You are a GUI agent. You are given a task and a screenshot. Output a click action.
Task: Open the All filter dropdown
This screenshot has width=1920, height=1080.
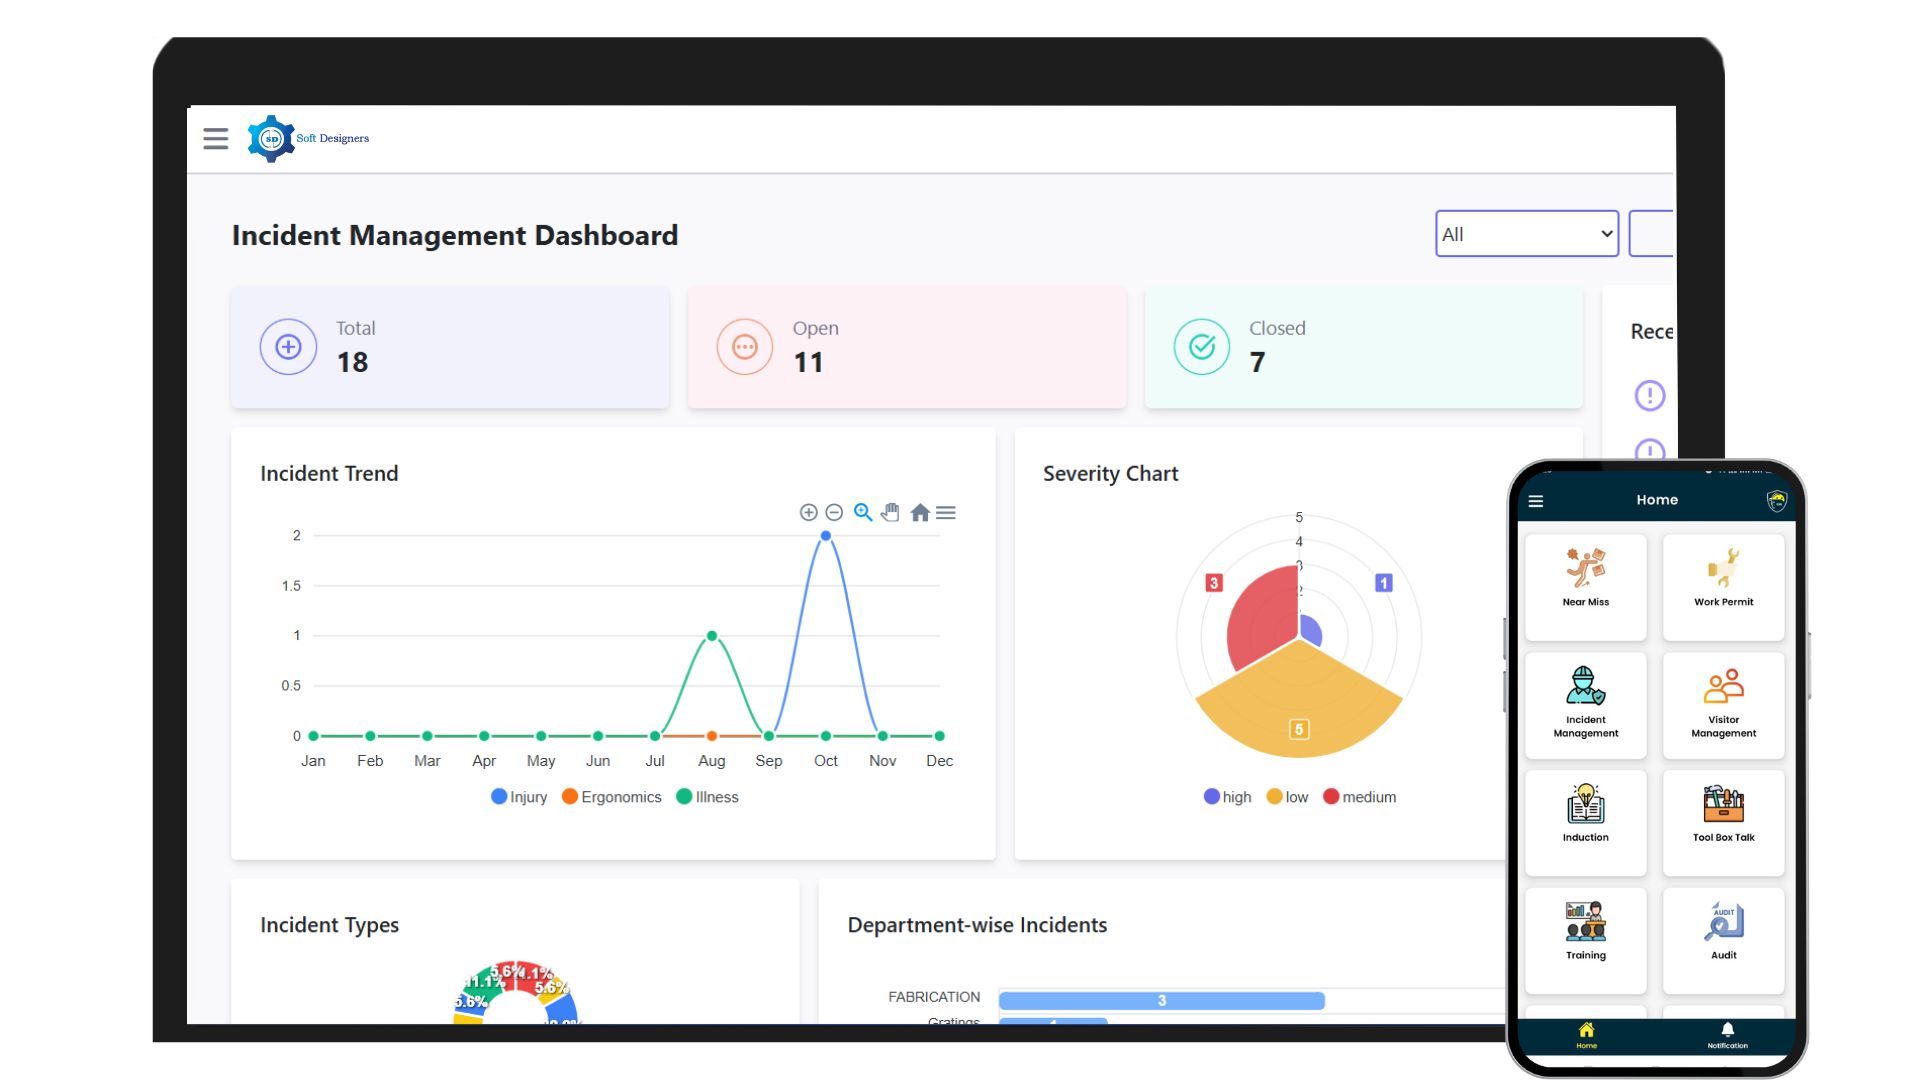[x=1526, y=233]
